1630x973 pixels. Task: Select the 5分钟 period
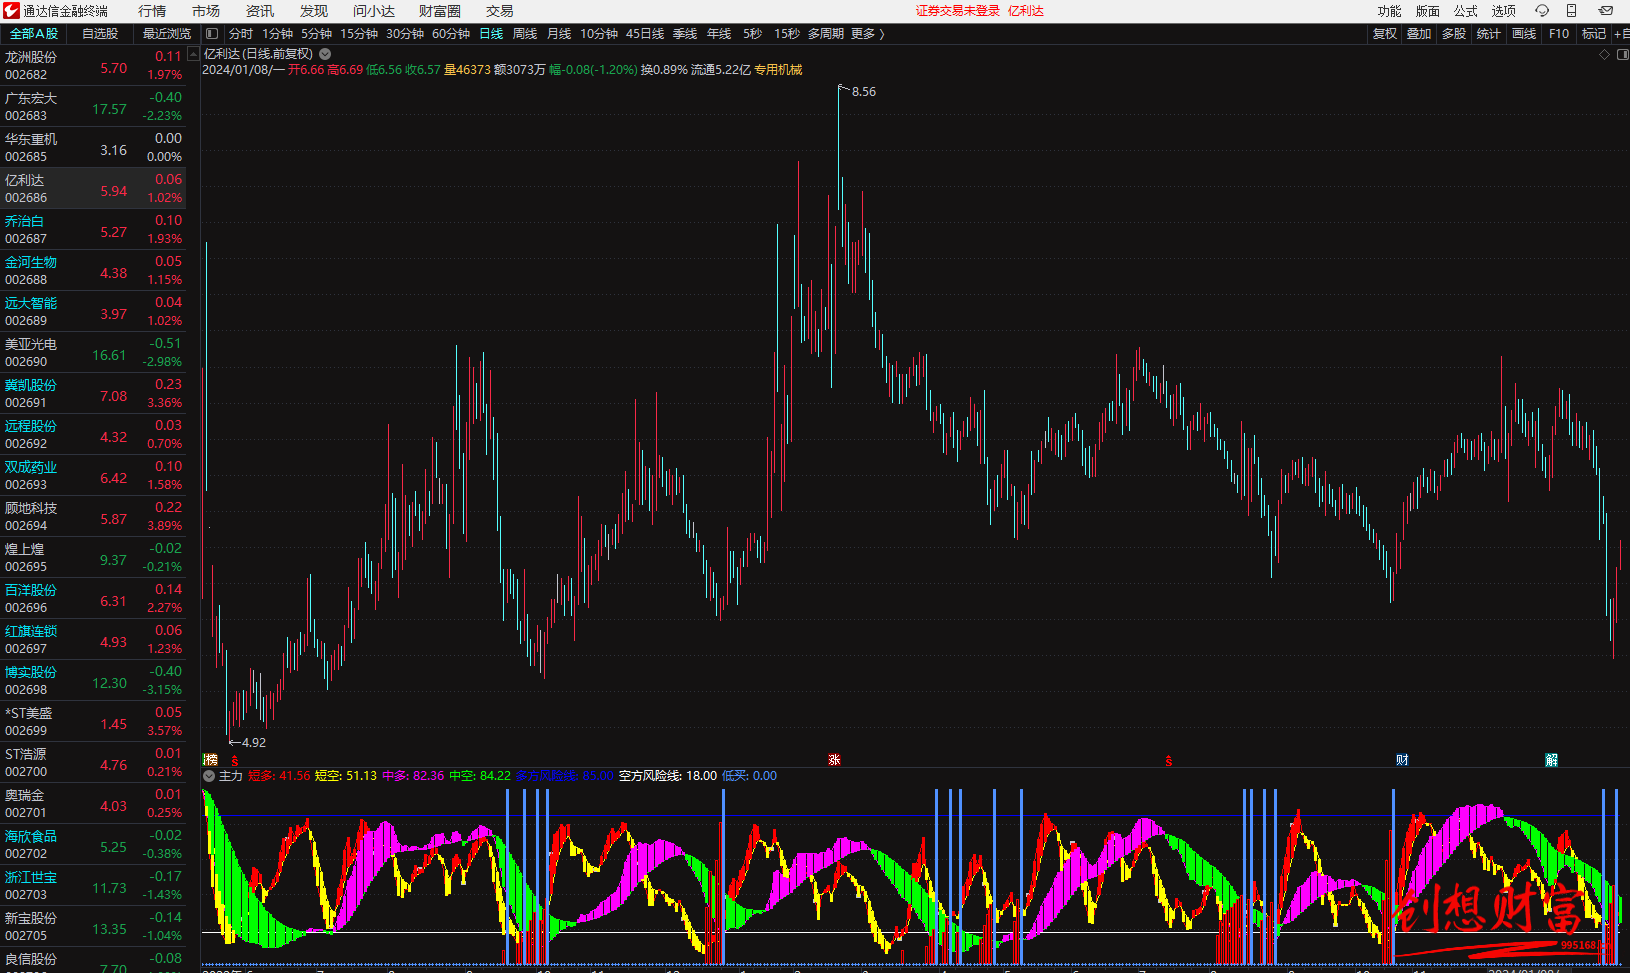tap(316, 34)
